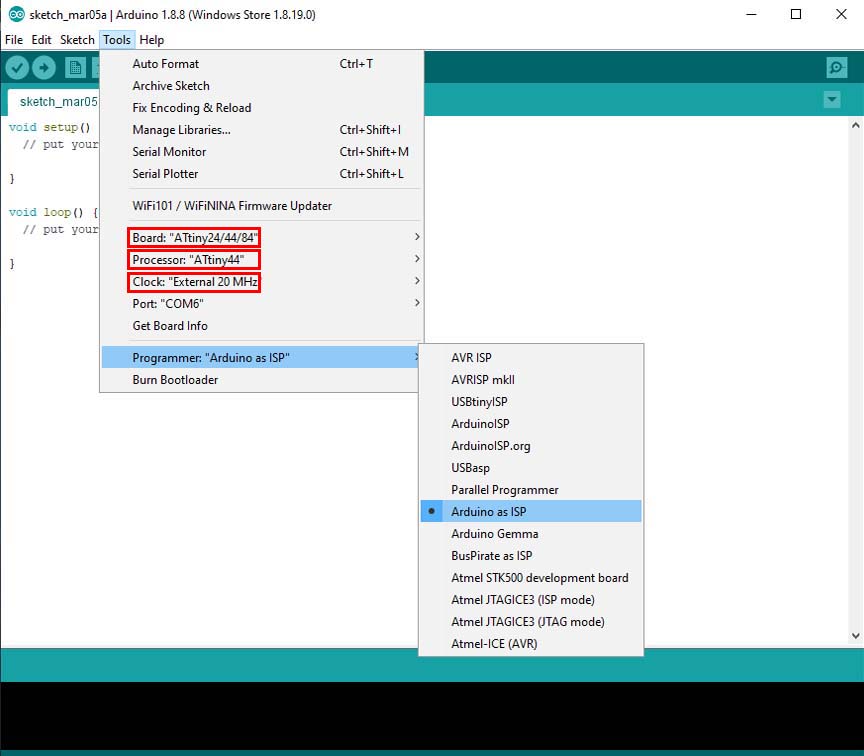Image resolution: width=864 pixels, height=756 pixels.
Task: Select Fix Encoding & Reload
Action: 262,108
